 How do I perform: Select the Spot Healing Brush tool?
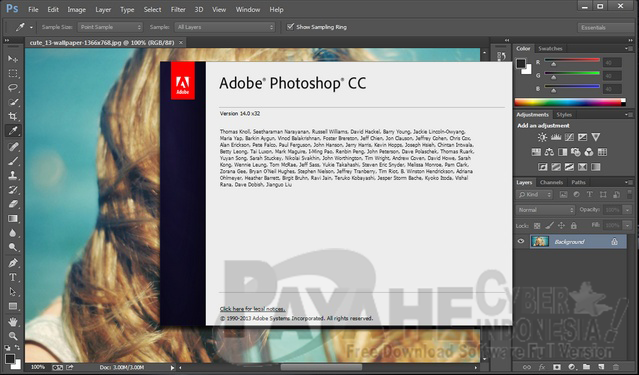(x=13, y=146)
